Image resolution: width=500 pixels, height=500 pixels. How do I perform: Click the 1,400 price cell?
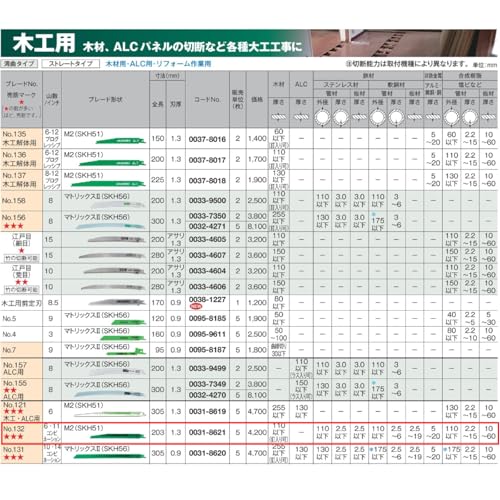(257, 139)
